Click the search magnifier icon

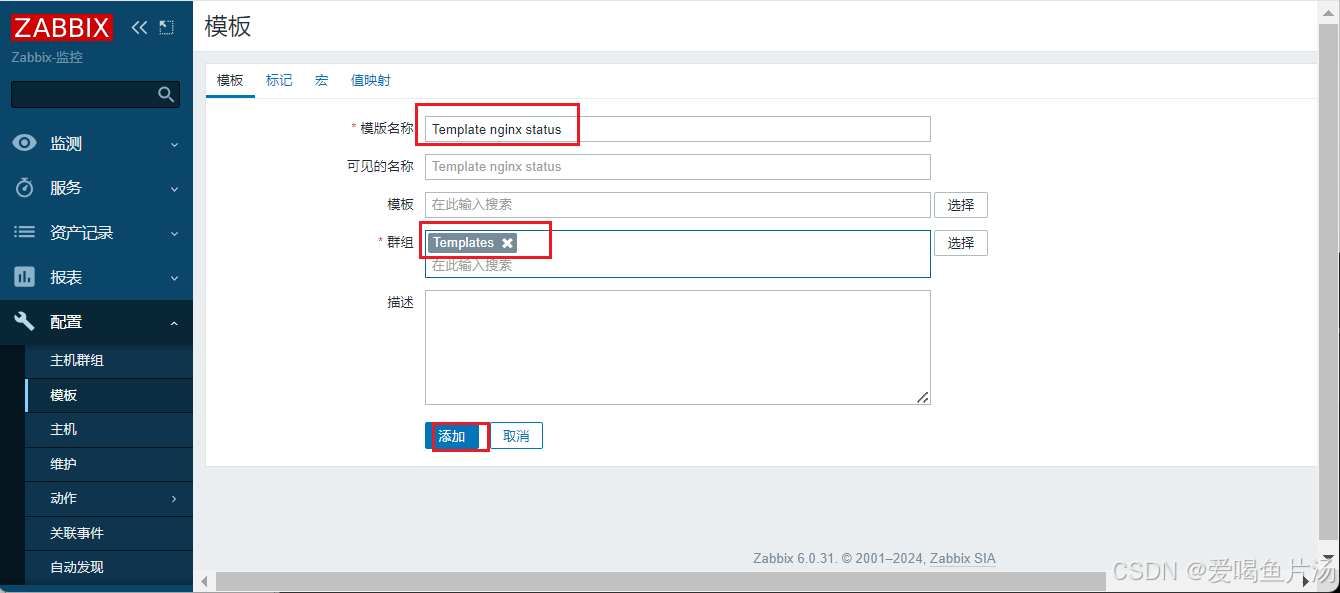tap(166, 94)
